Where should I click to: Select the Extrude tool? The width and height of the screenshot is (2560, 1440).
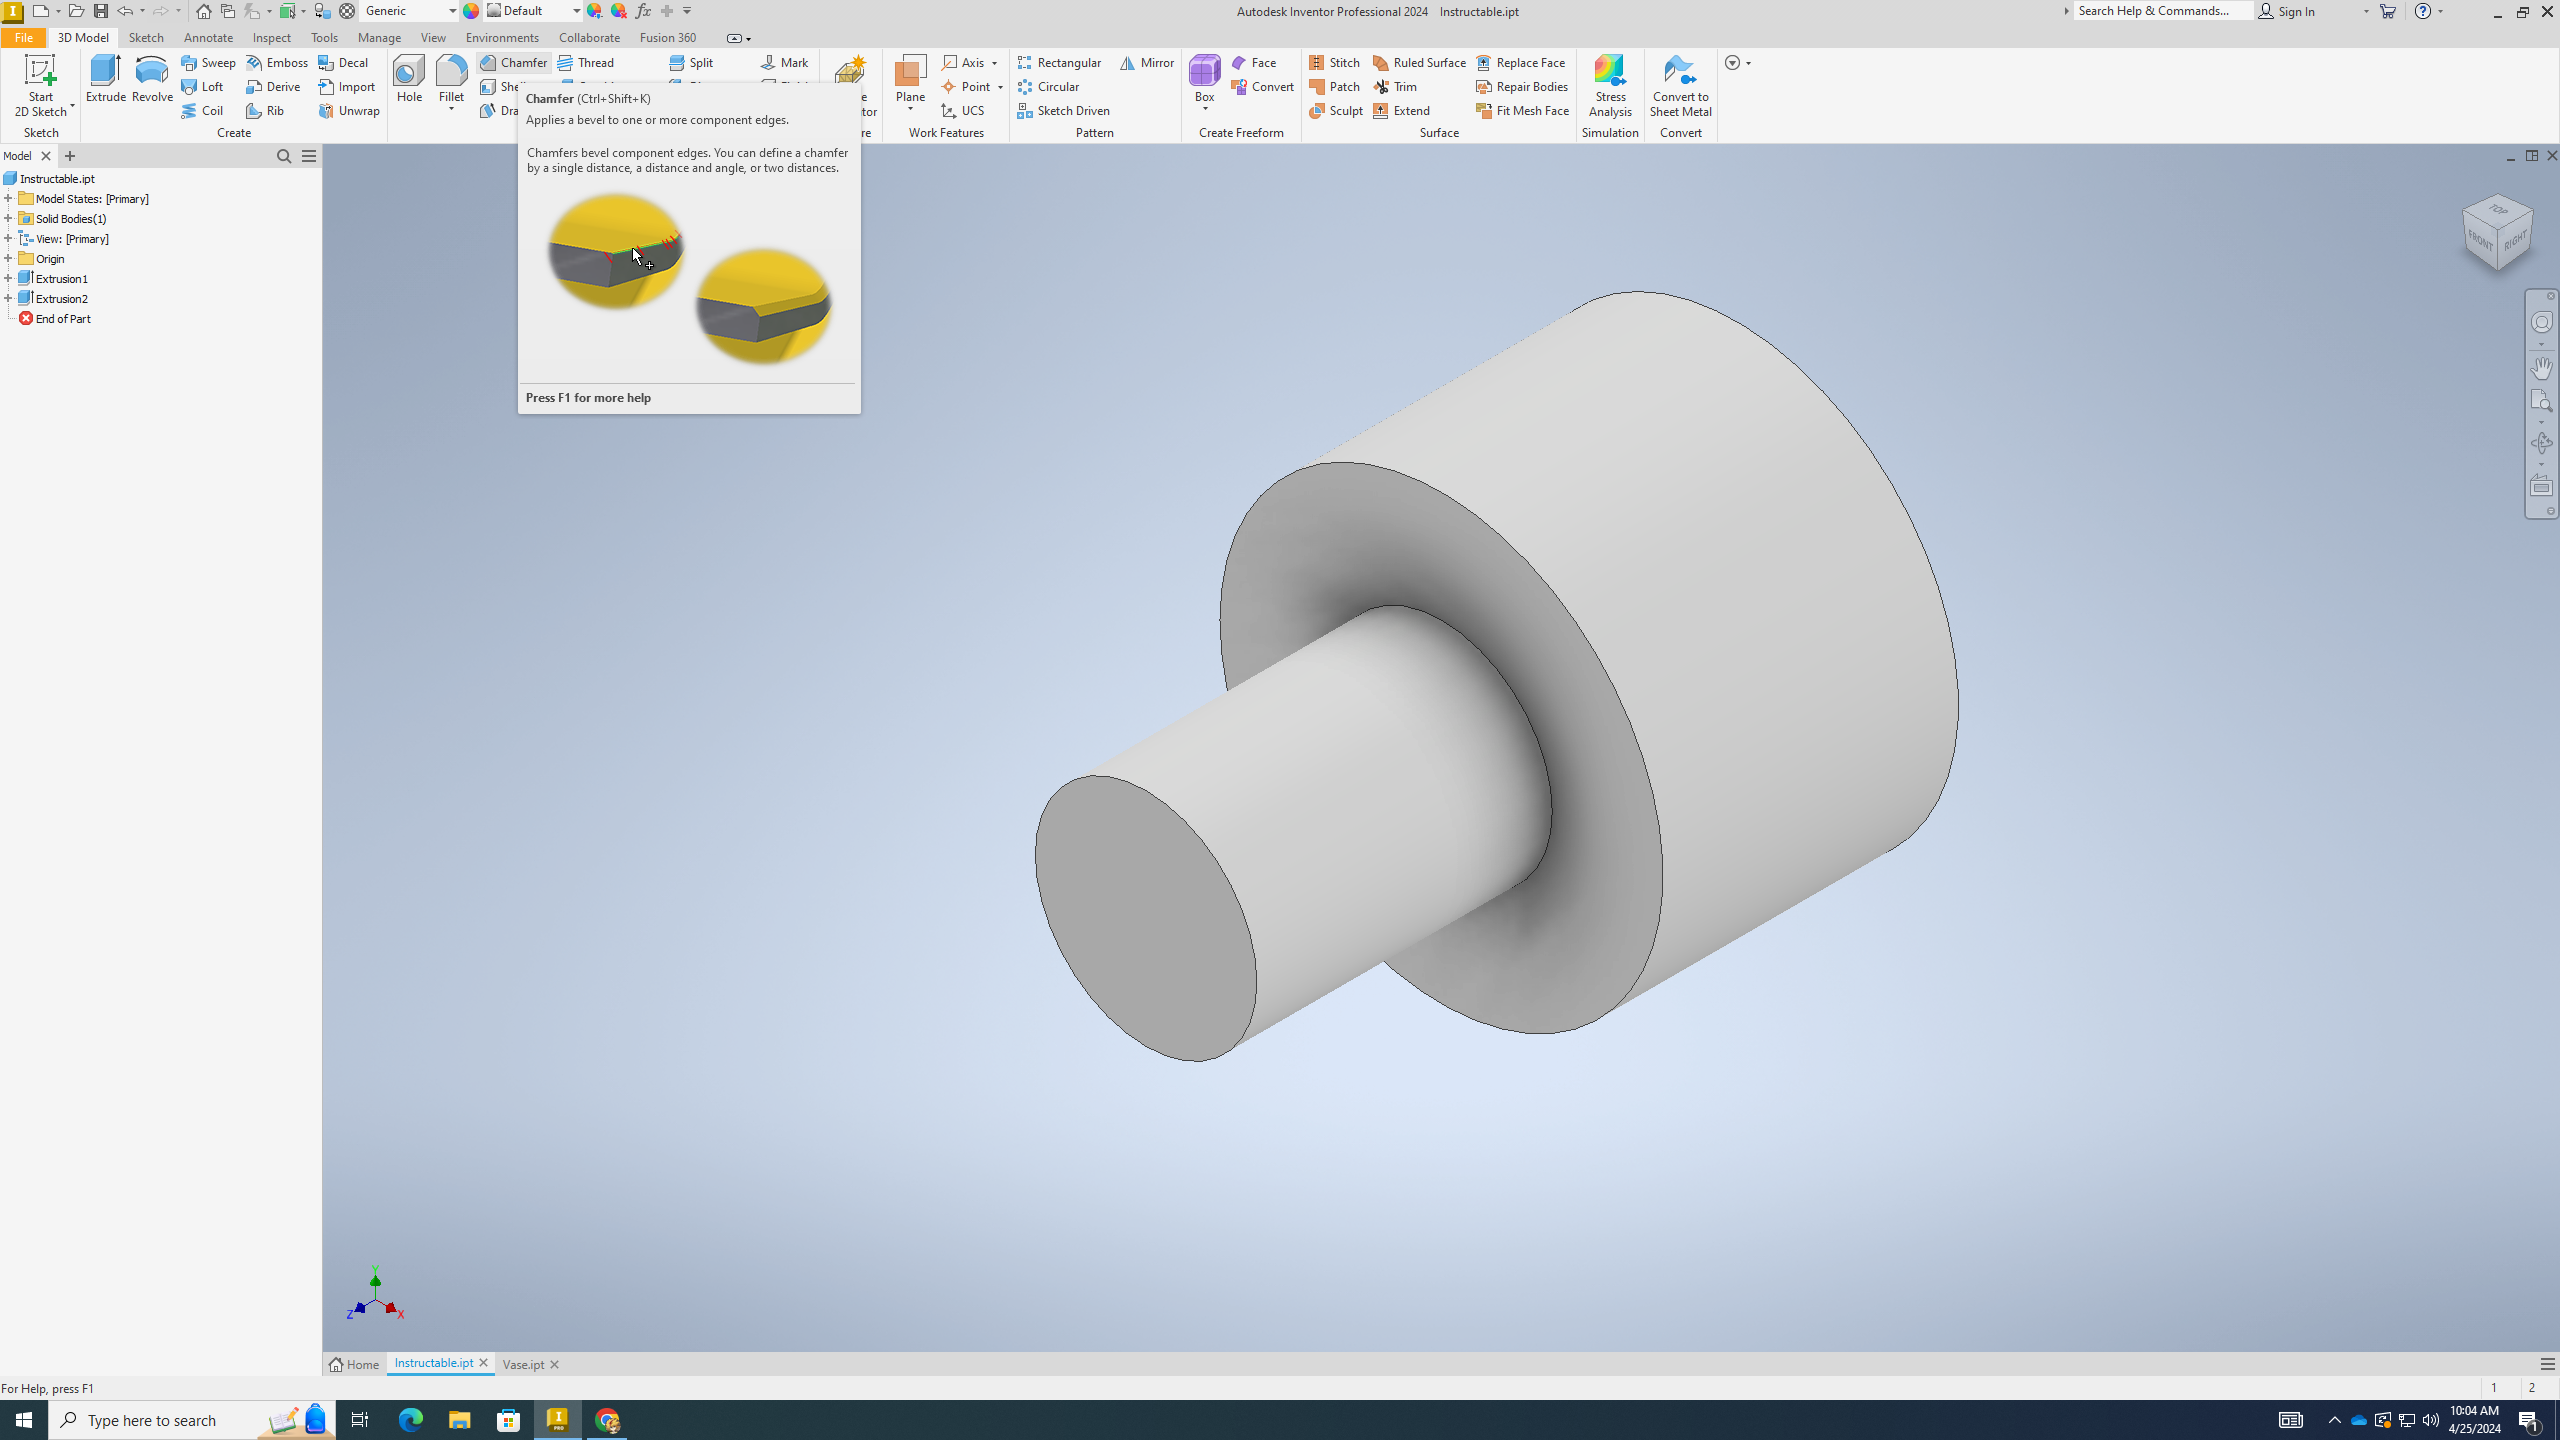point(105,79)
